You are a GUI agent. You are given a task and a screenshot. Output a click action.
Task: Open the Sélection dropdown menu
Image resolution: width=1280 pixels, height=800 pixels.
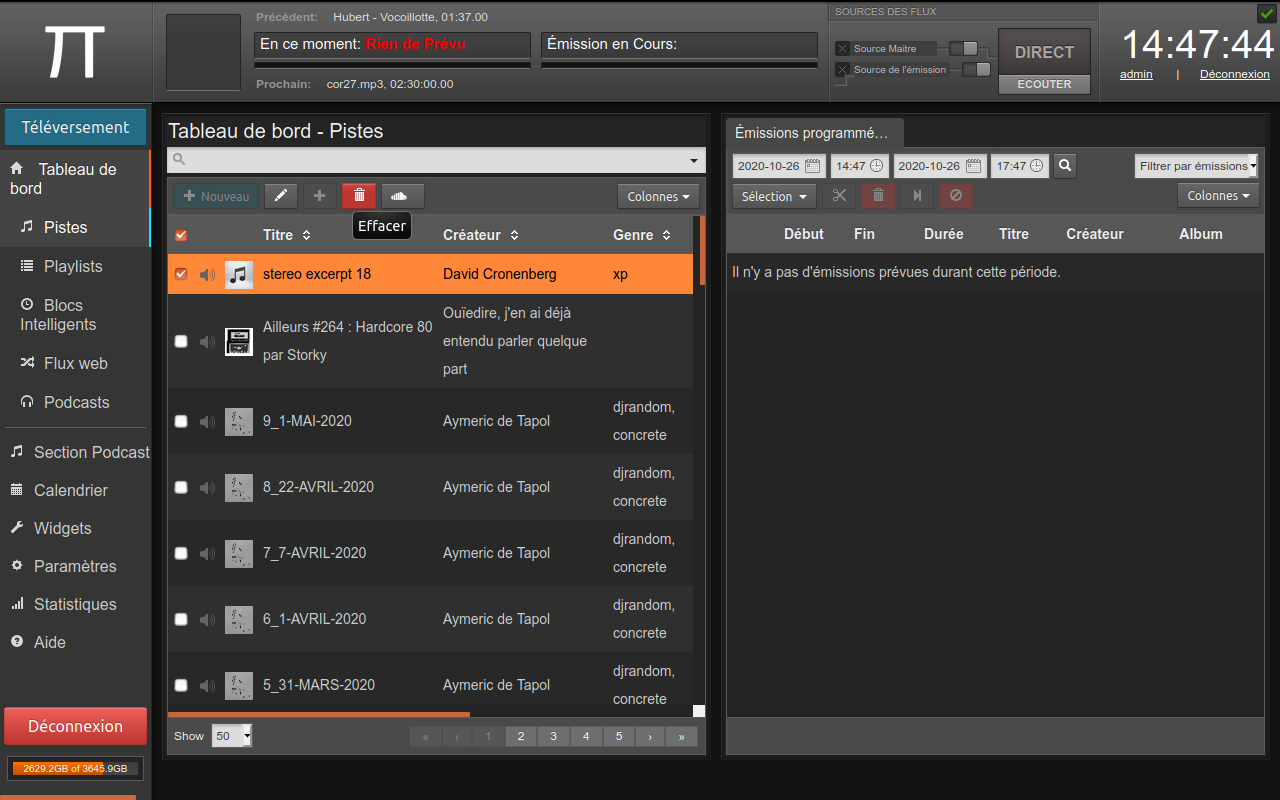[773, 197]
